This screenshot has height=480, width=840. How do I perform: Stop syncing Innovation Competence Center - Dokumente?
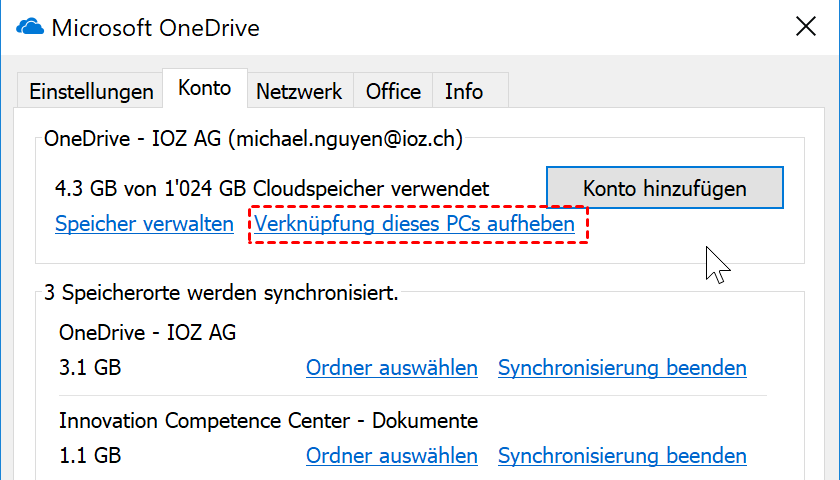(x=622, y=456)
